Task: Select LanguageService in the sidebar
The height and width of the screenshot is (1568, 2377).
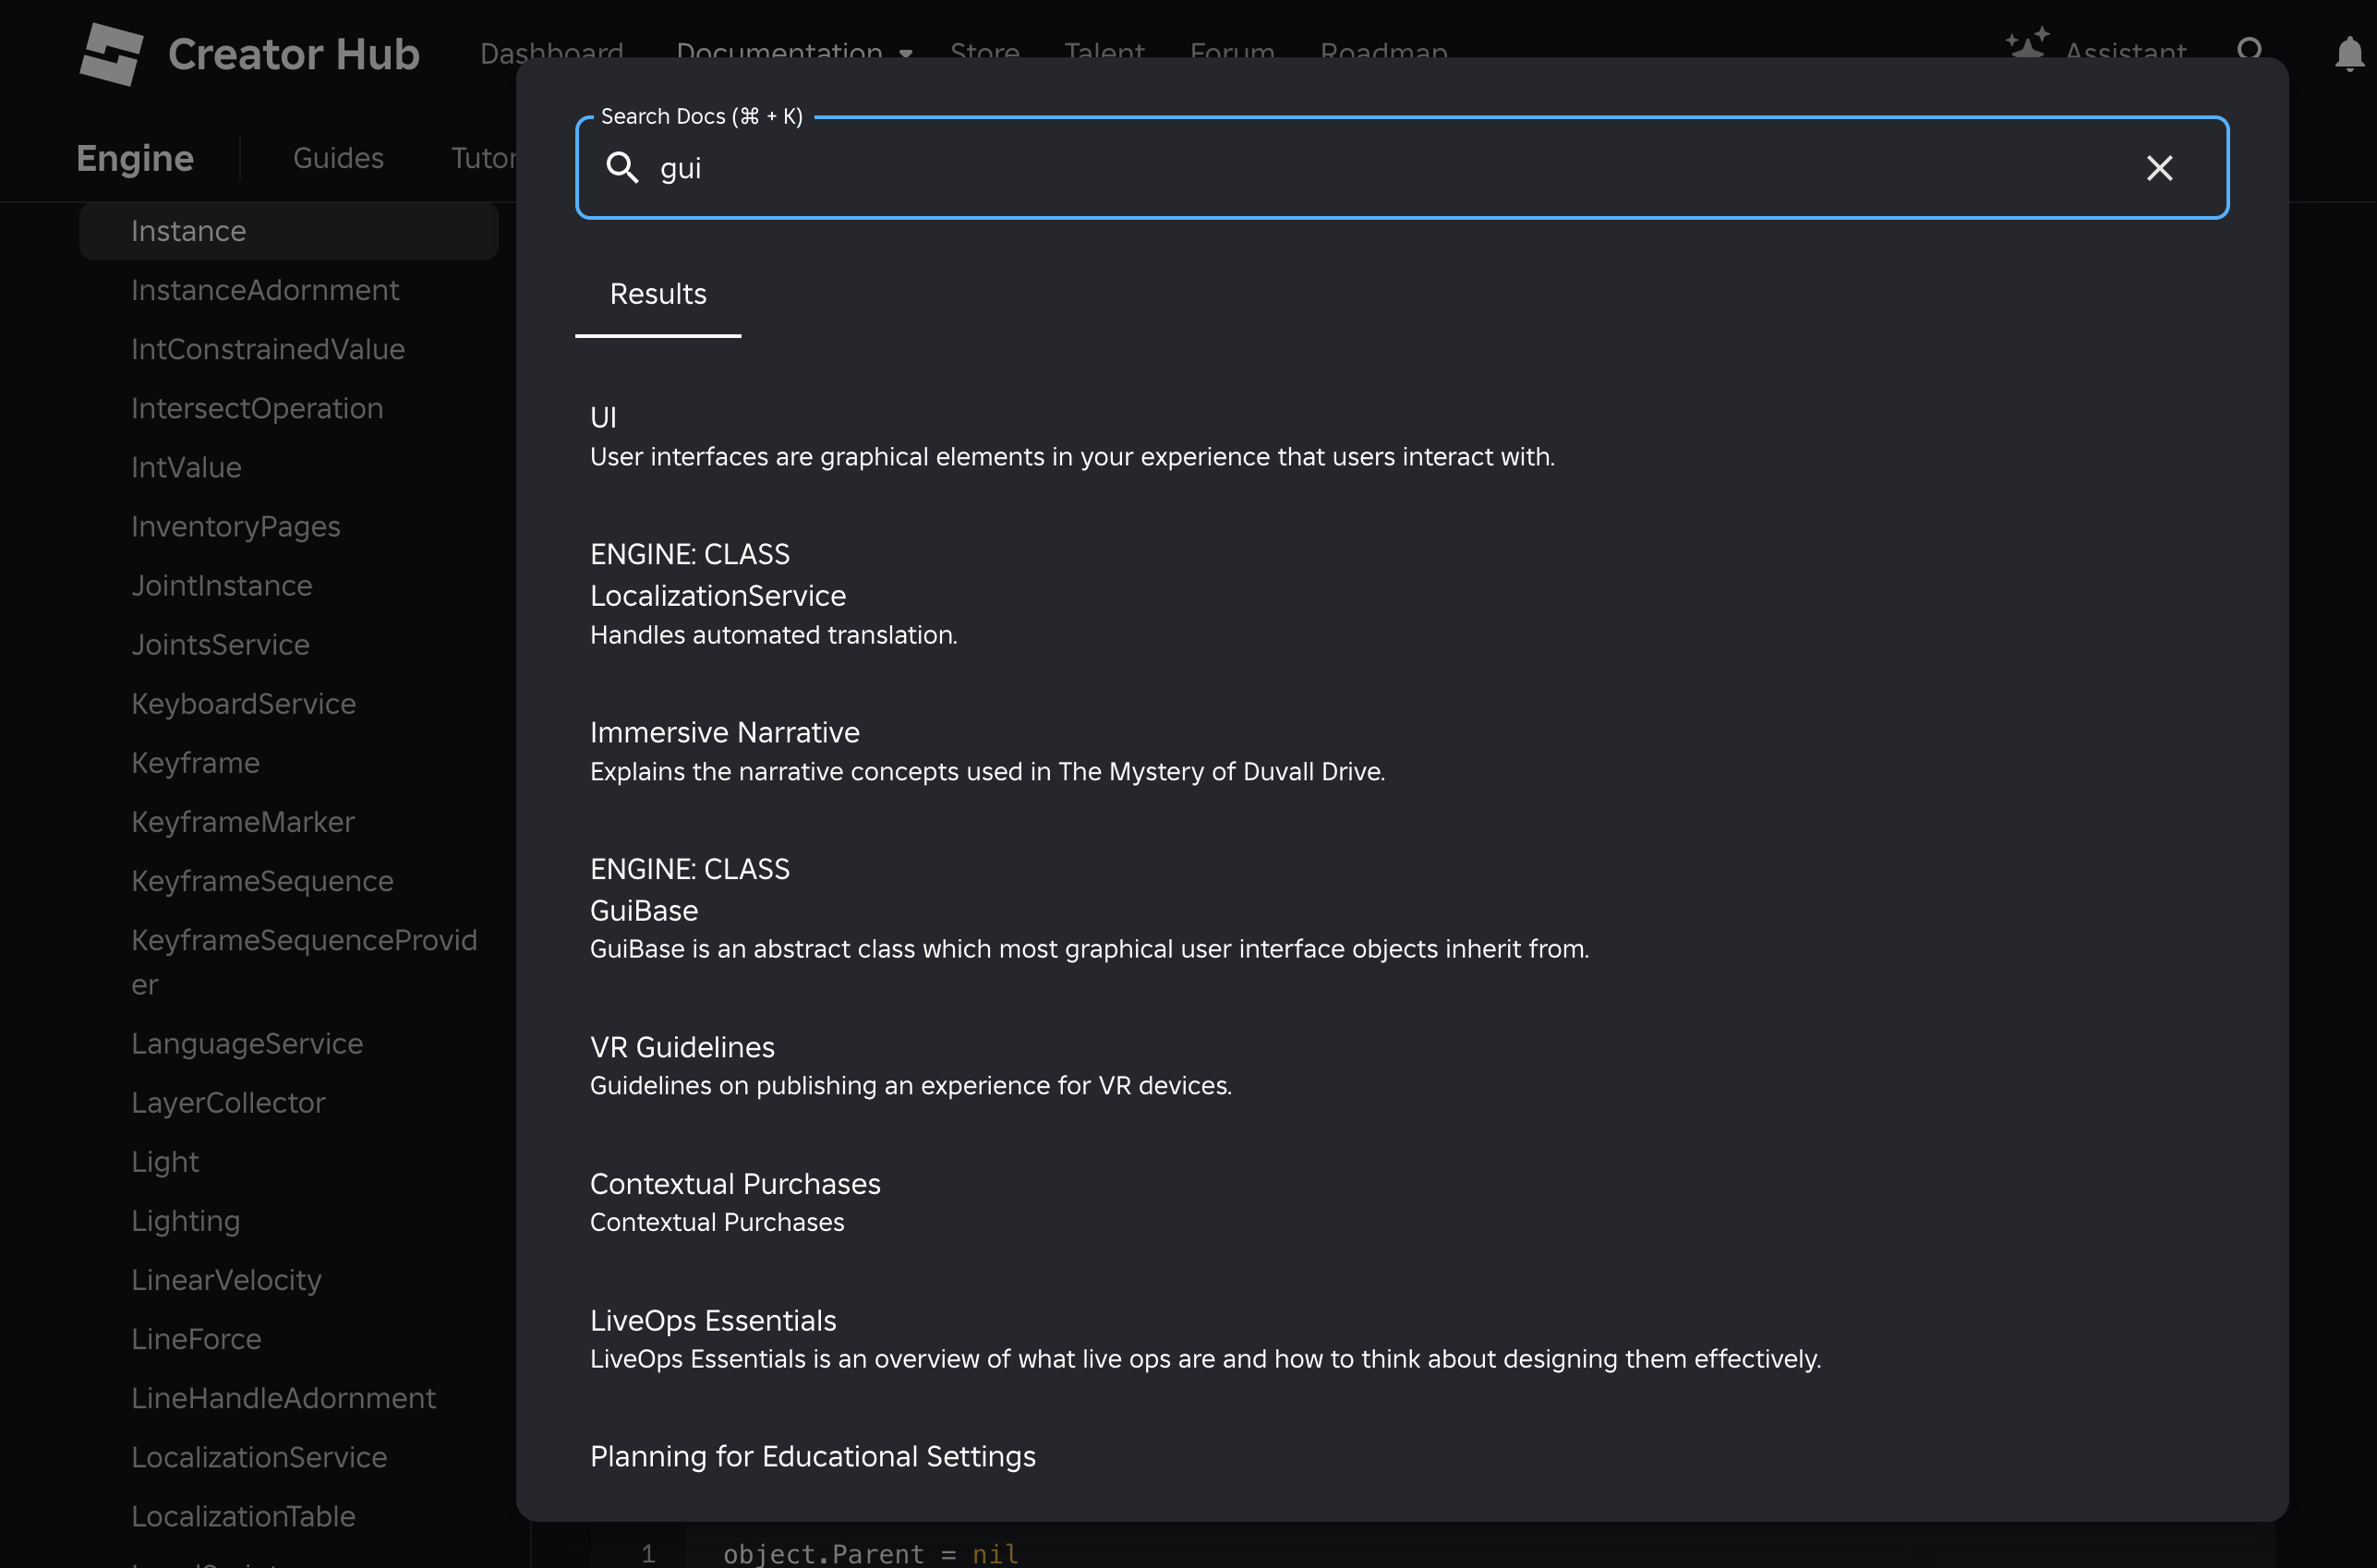Action: (x=247, y=1044)
